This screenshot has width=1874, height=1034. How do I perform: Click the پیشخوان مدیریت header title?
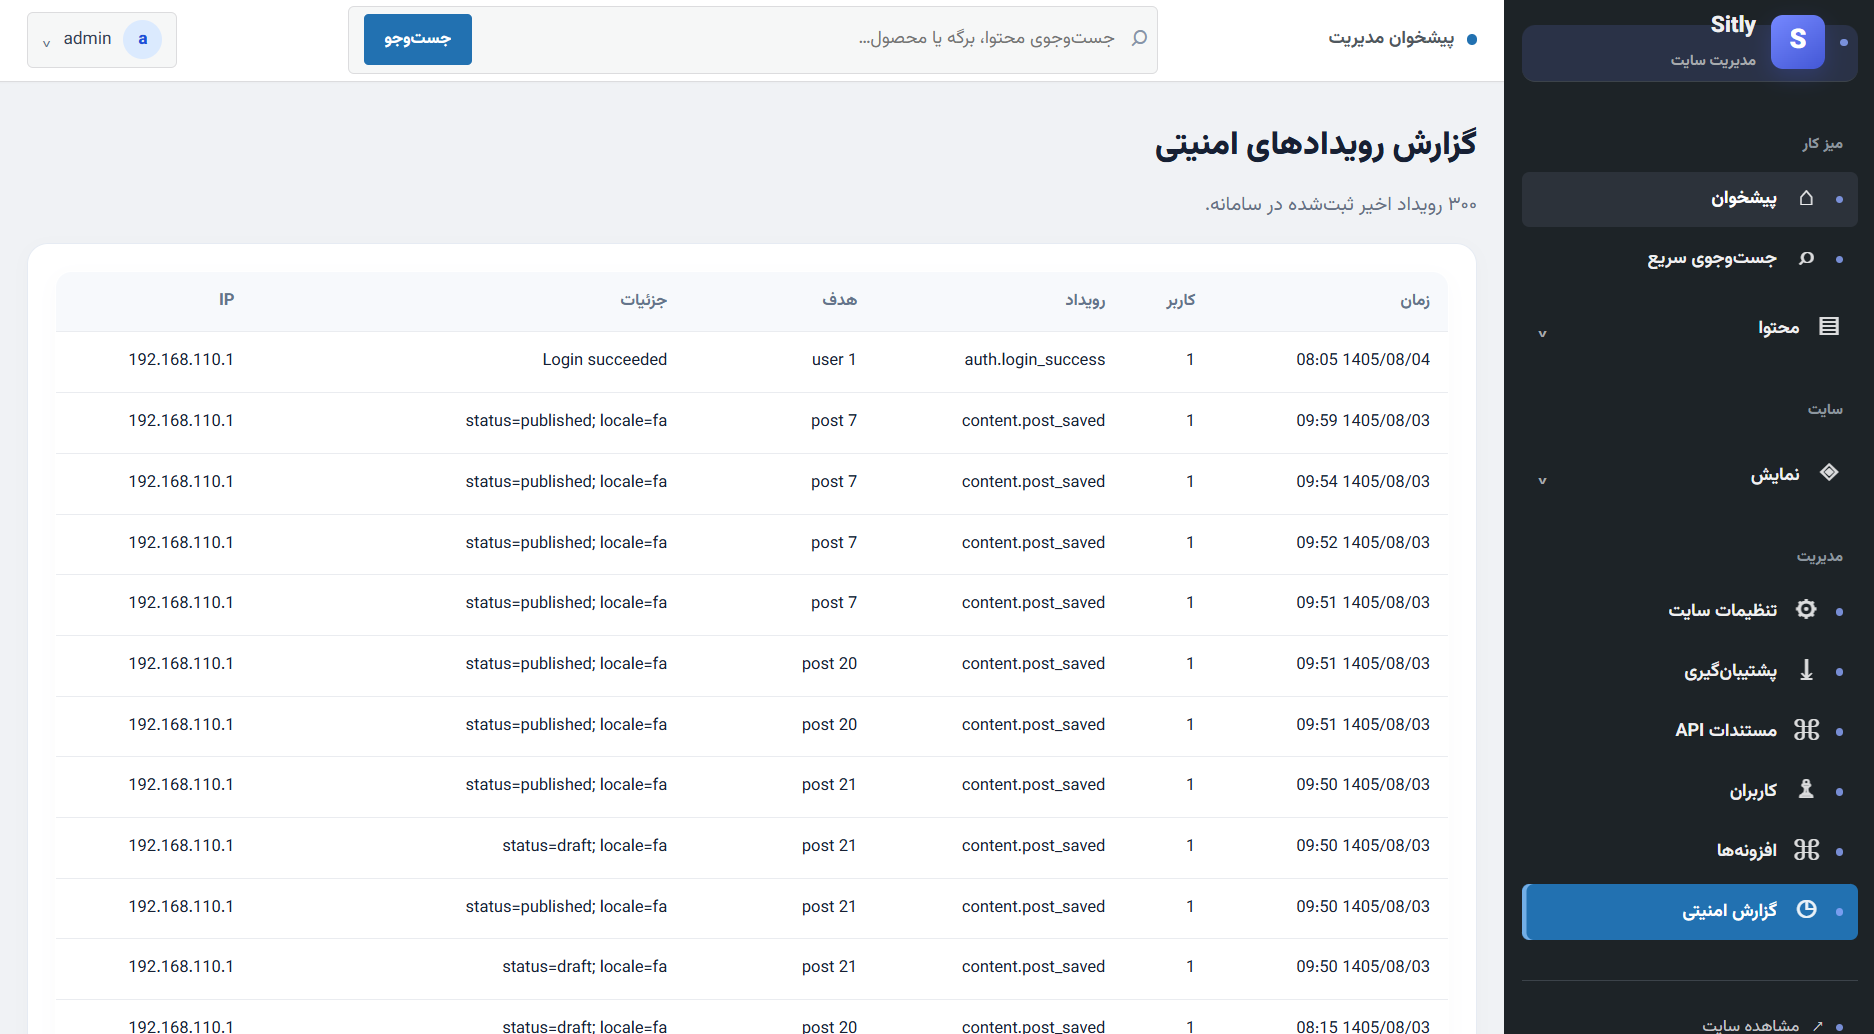click(1391, 38)
